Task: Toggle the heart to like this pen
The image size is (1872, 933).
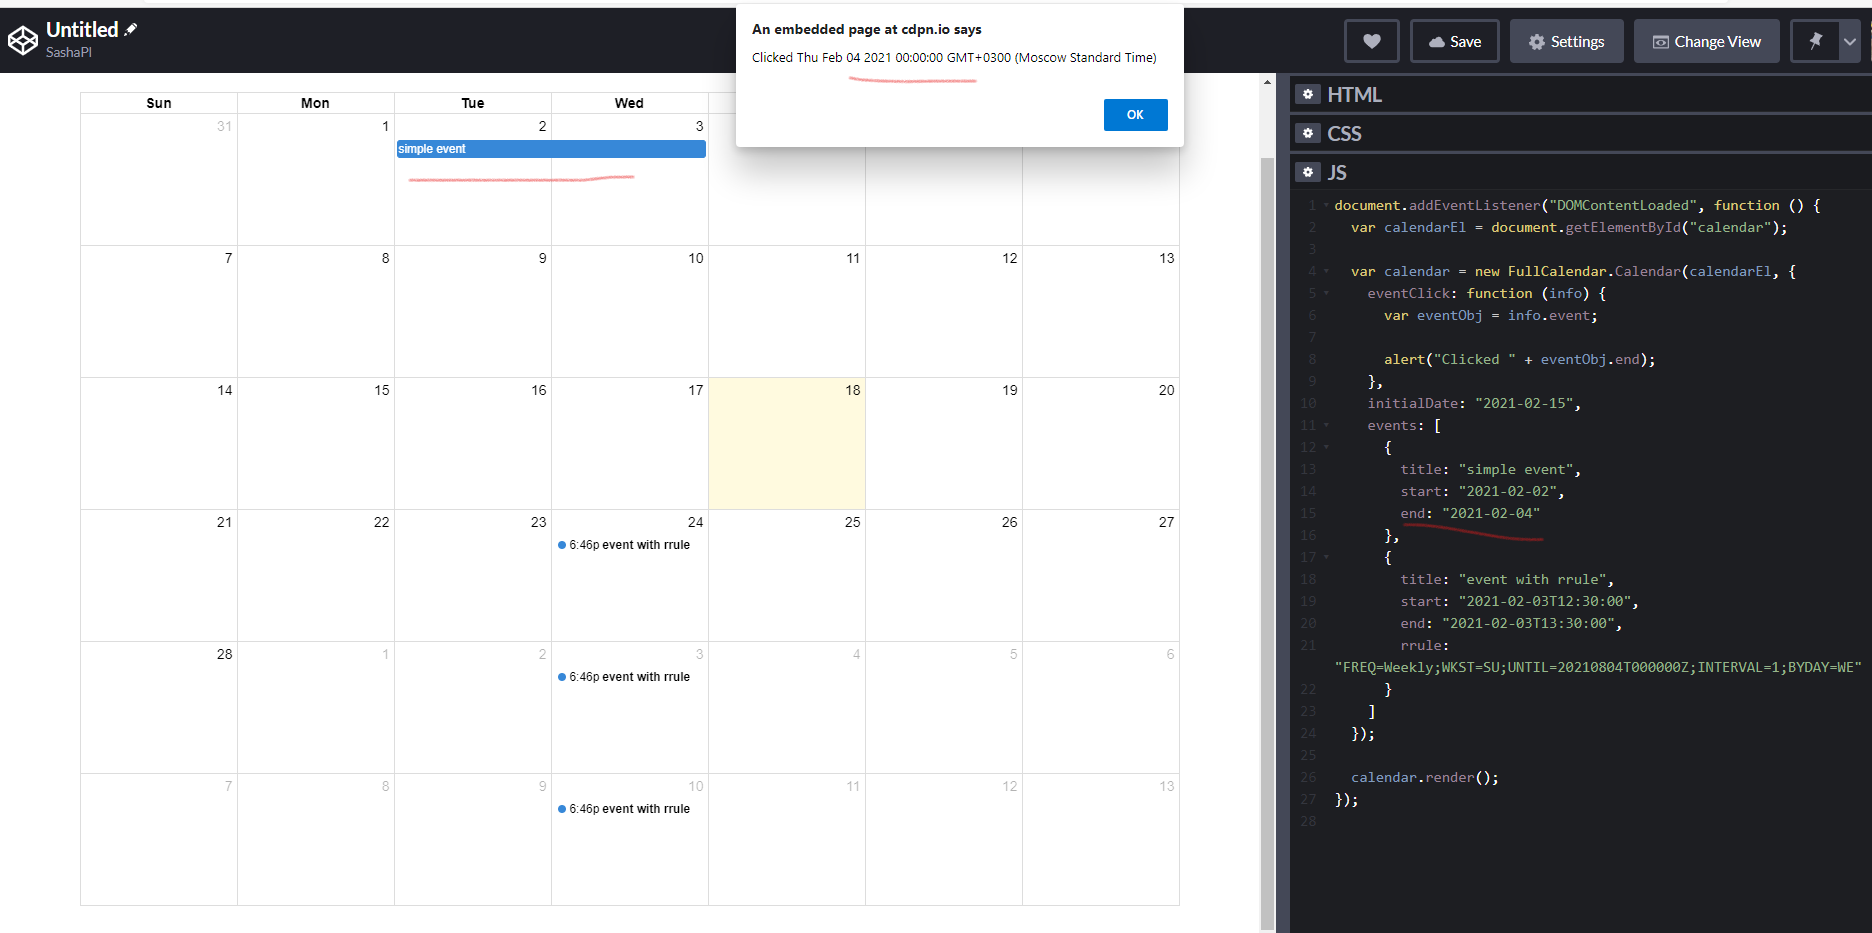Action: coord(1371,40)
